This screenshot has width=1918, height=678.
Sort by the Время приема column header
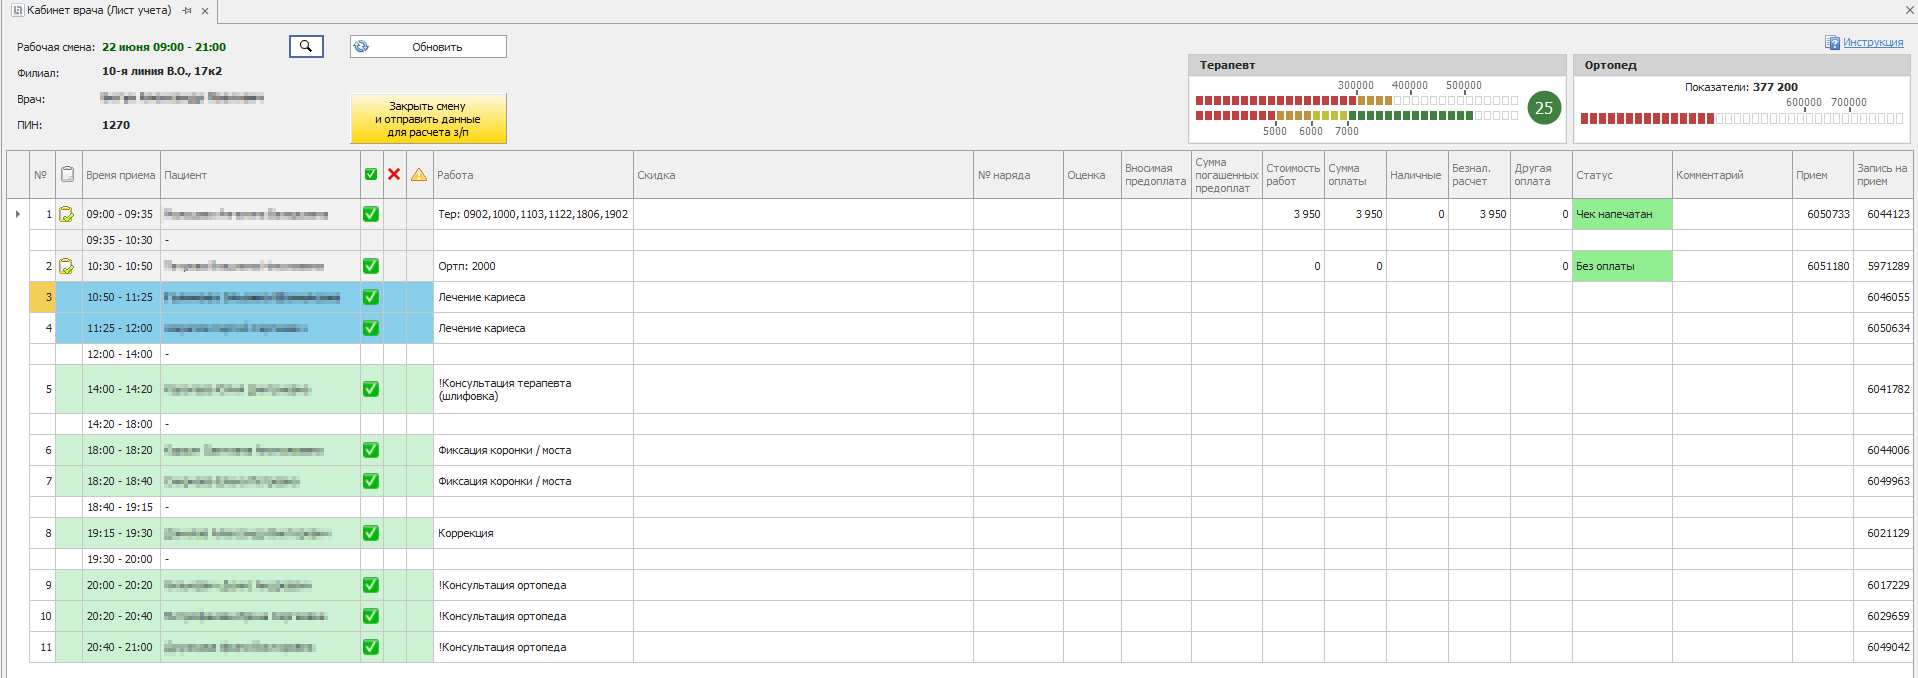(x=120, y=175)
